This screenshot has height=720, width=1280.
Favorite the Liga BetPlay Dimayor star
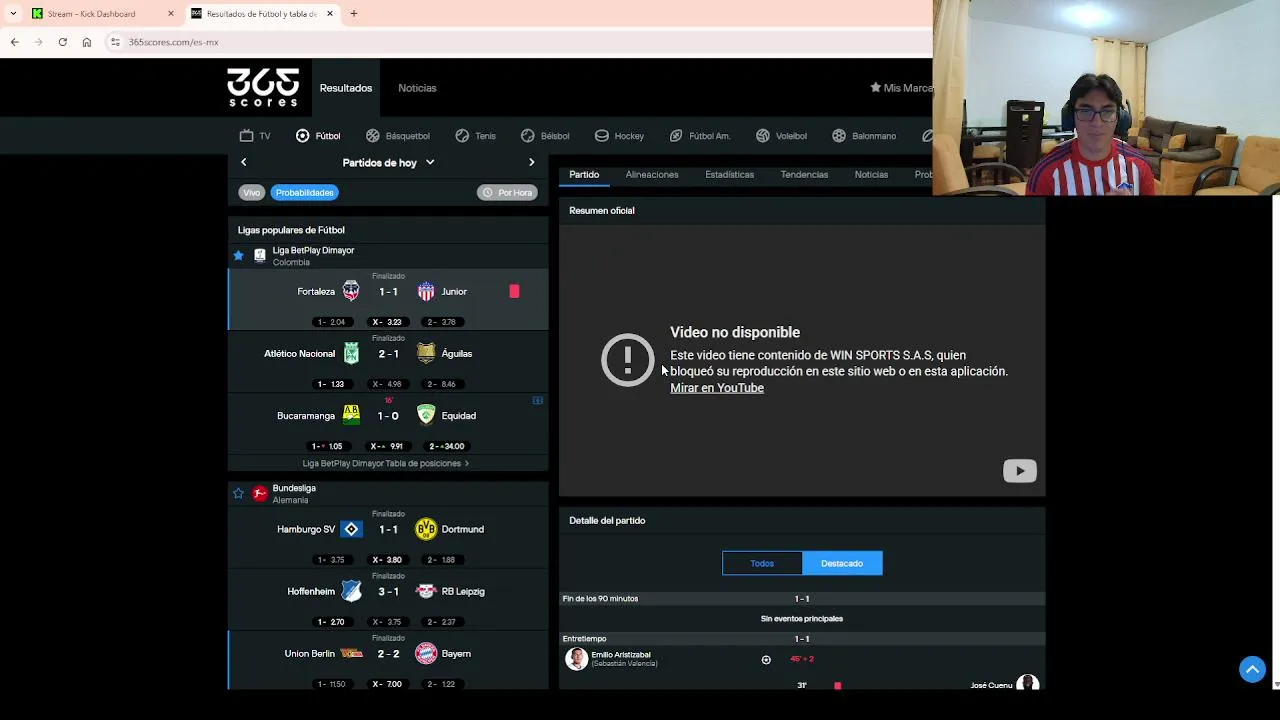[x=238, y=256]
